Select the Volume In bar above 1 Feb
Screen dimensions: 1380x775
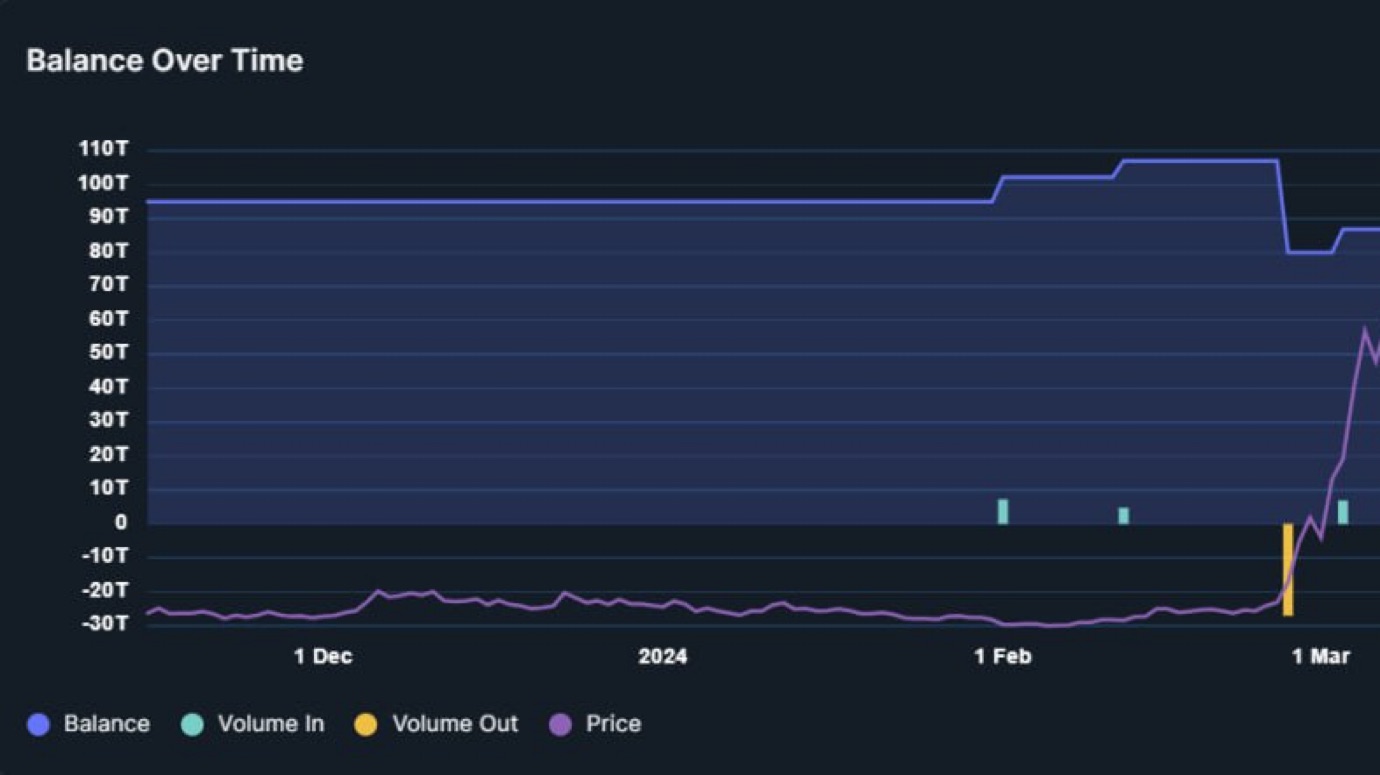pyautogui.click(x=1003, y=511)
